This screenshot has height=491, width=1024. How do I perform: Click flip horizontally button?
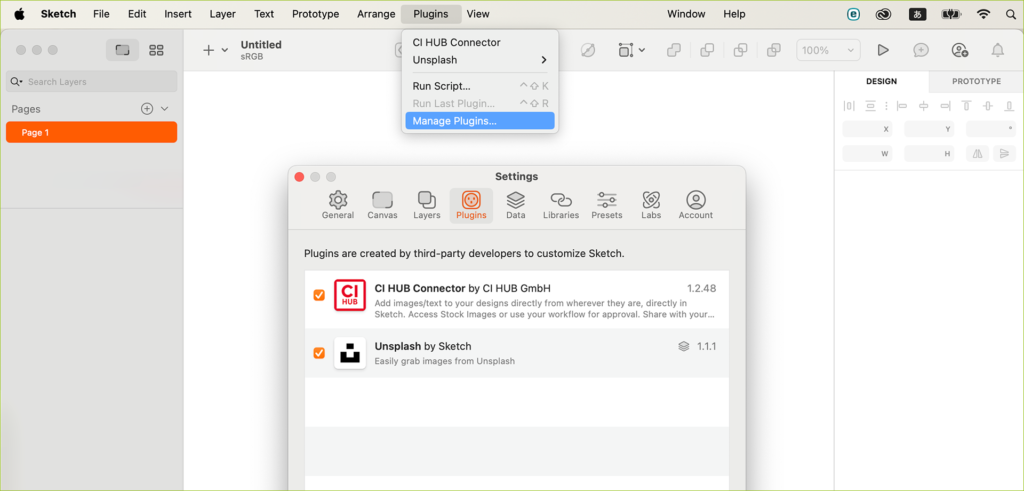coord(978,154)
